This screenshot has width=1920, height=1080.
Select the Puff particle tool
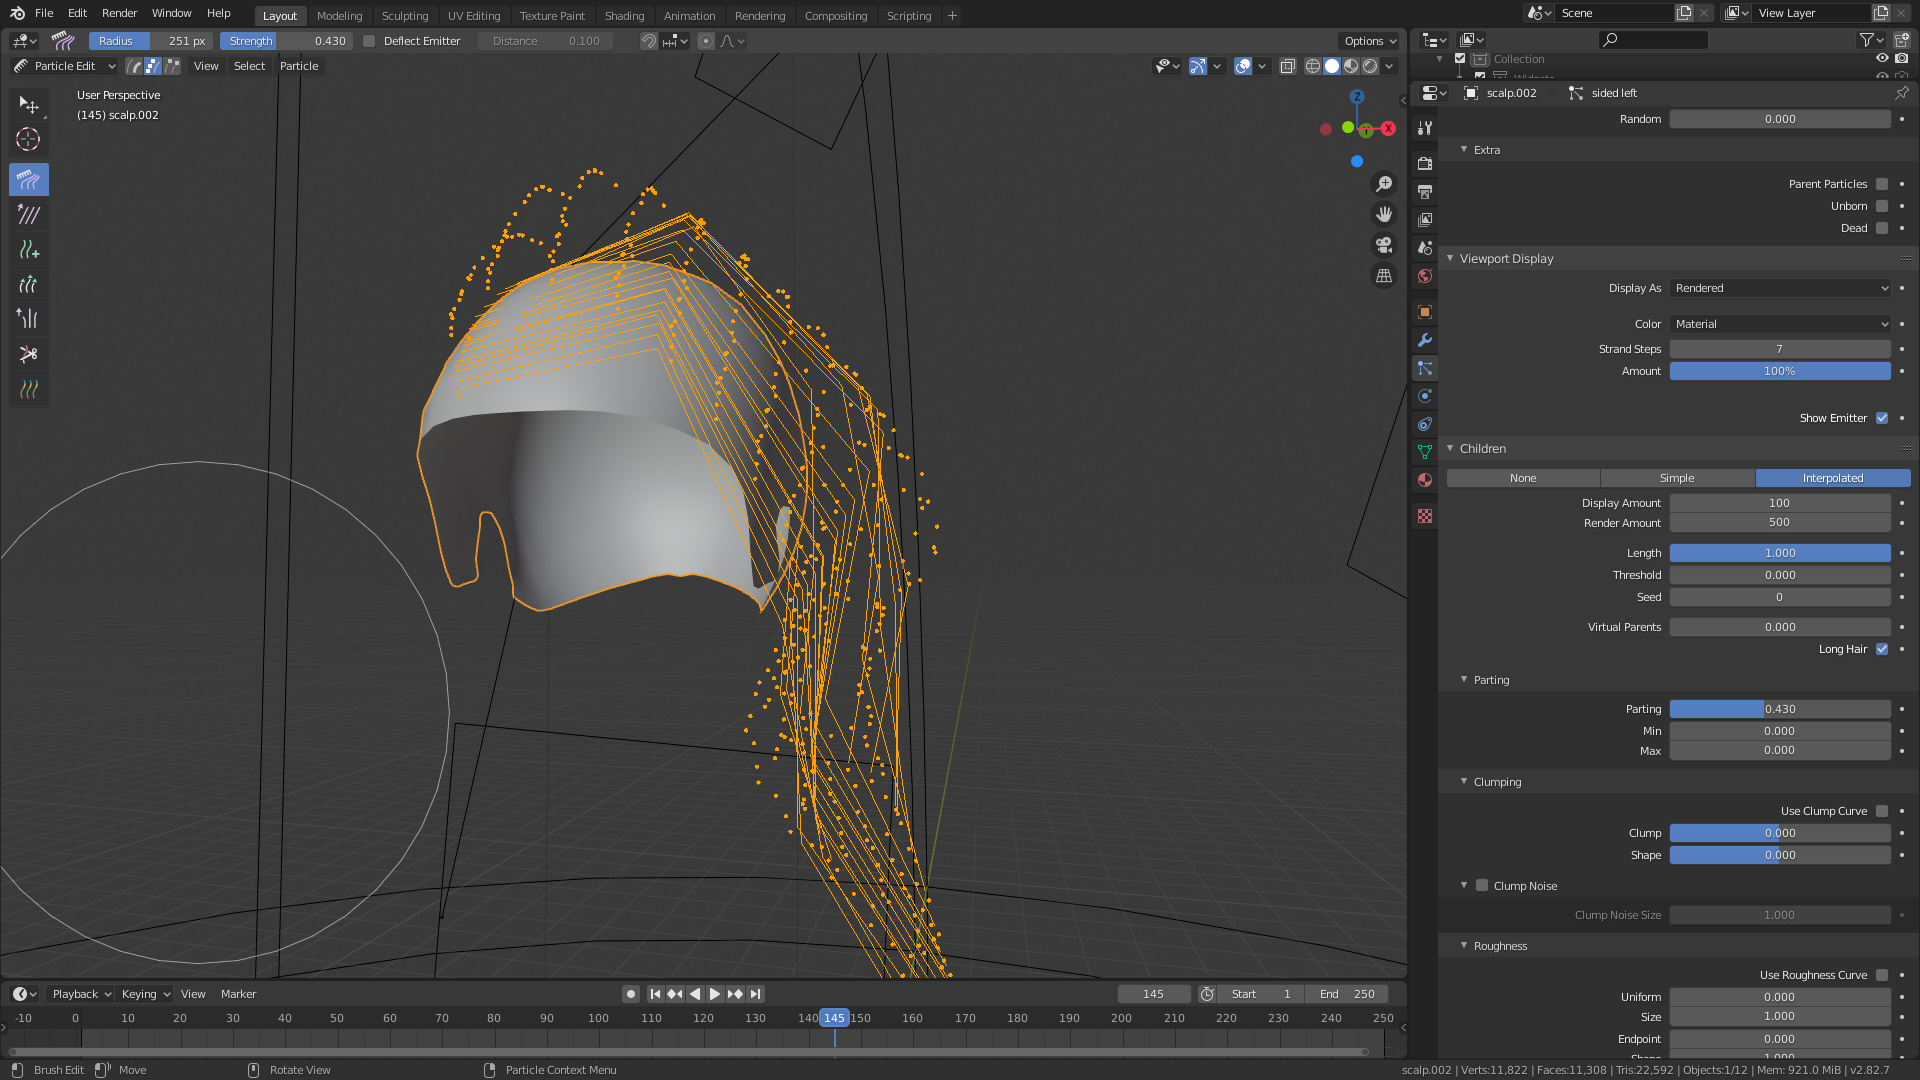[x=29, y=319]
